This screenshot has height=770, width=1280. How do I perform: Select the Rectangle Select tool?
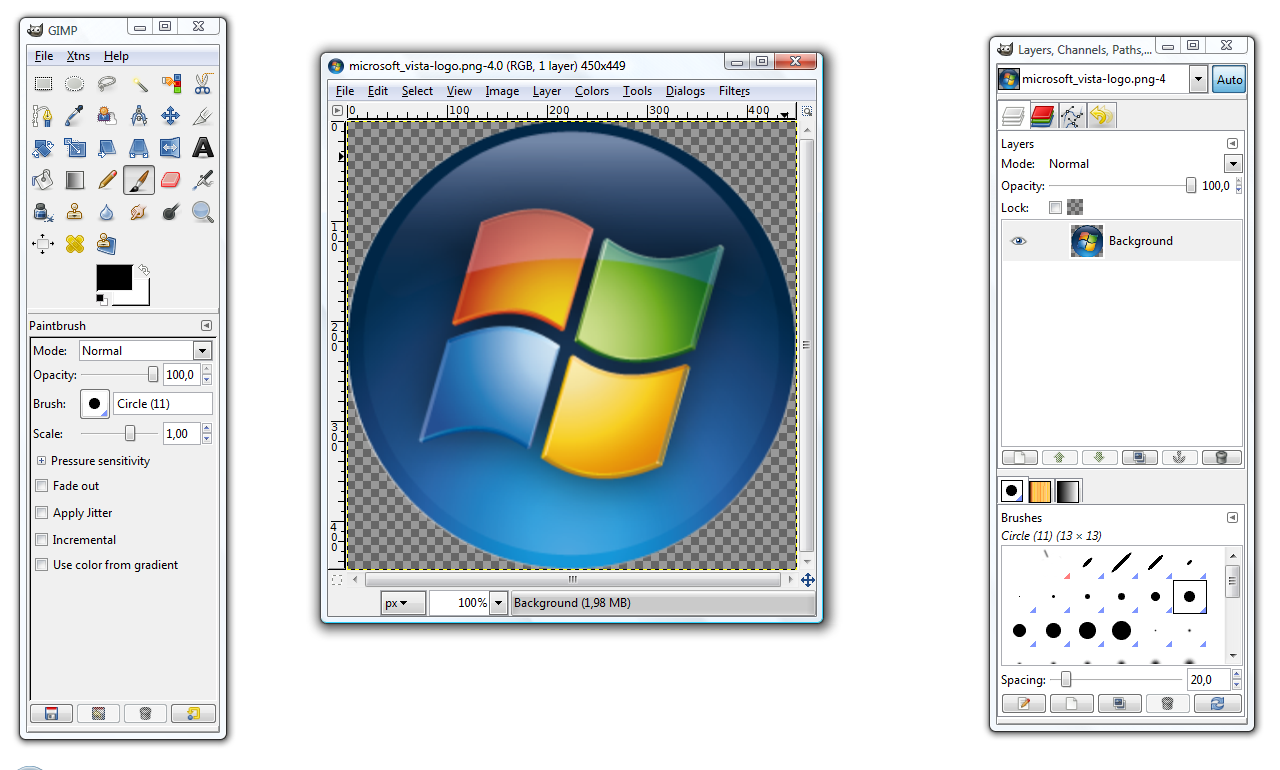pos(43,84)
